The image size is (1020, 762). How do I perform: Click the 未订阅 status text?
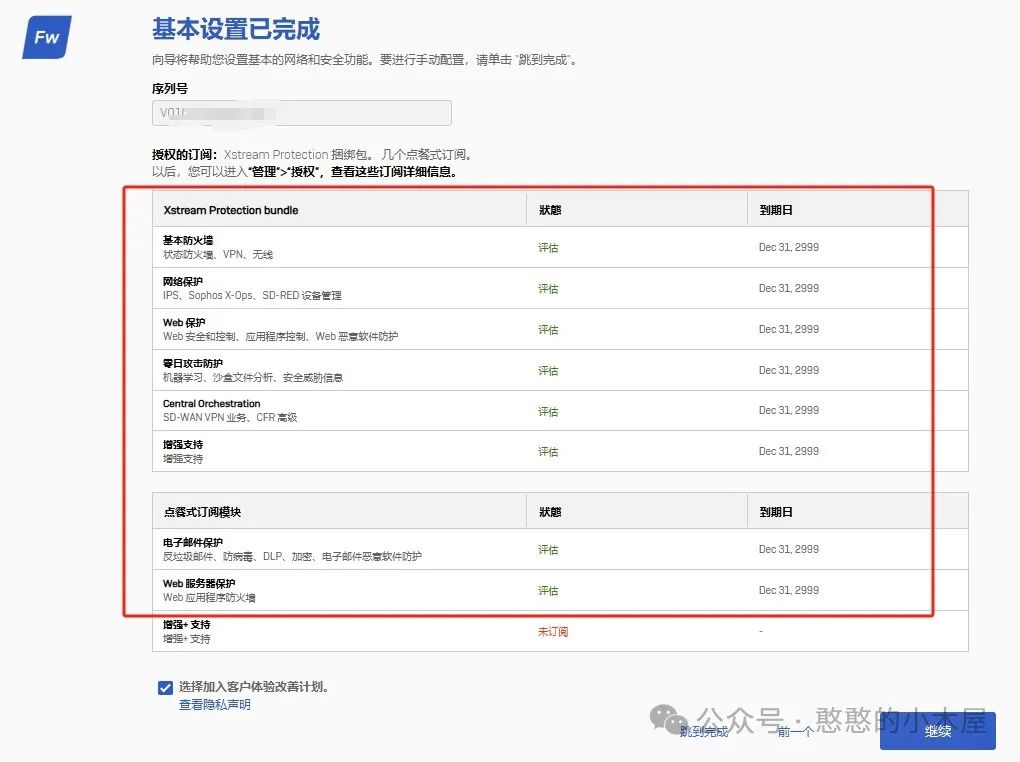[553, 631]
